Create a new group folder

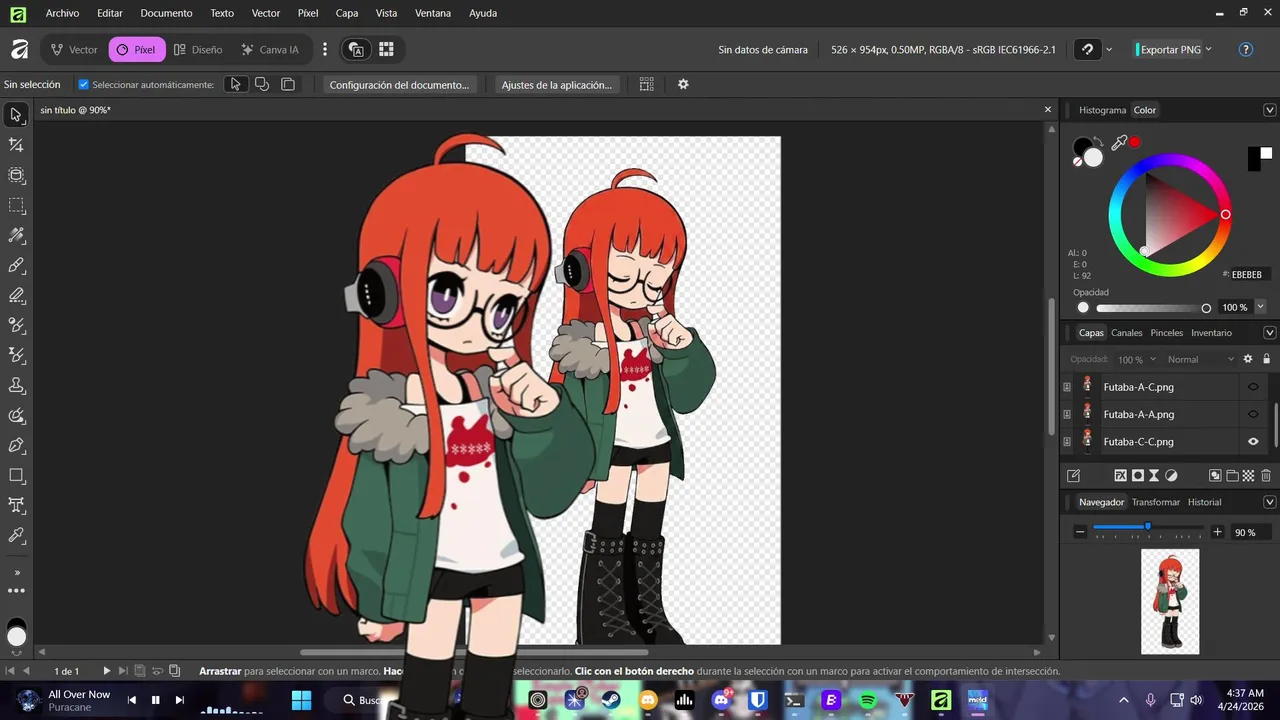tap(1232, 476)
